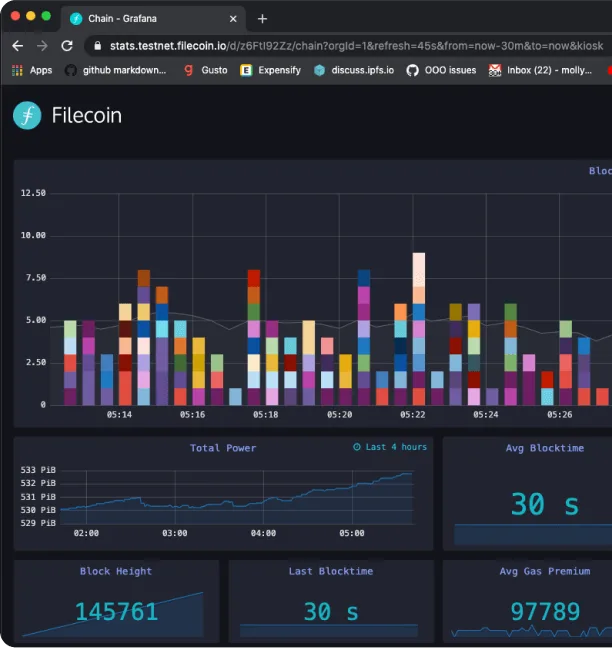Click the Last 4 hours time override
This screenshot has width=612, height=648.
coord(390,447)
